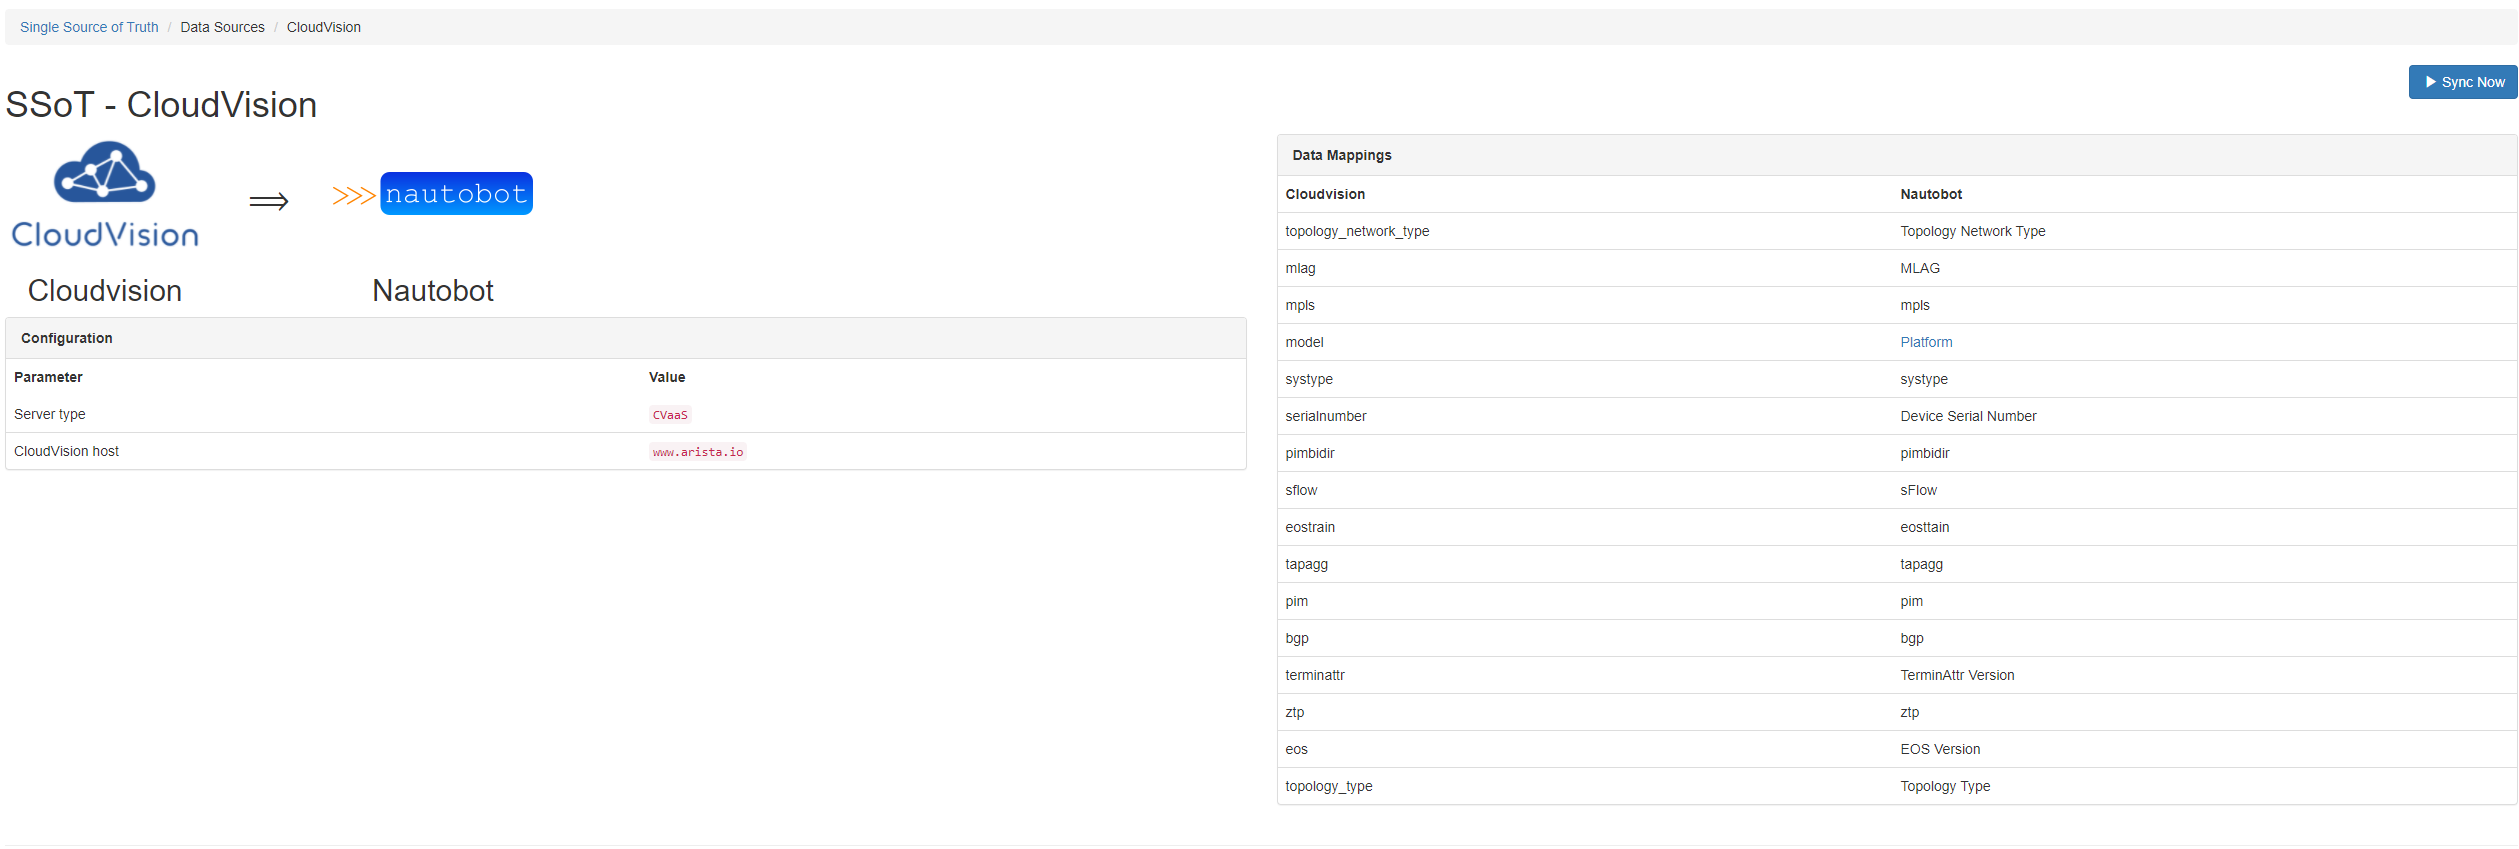Click the Topology Type cell
Viewport: 2519px width, 849px height.
1944,786
